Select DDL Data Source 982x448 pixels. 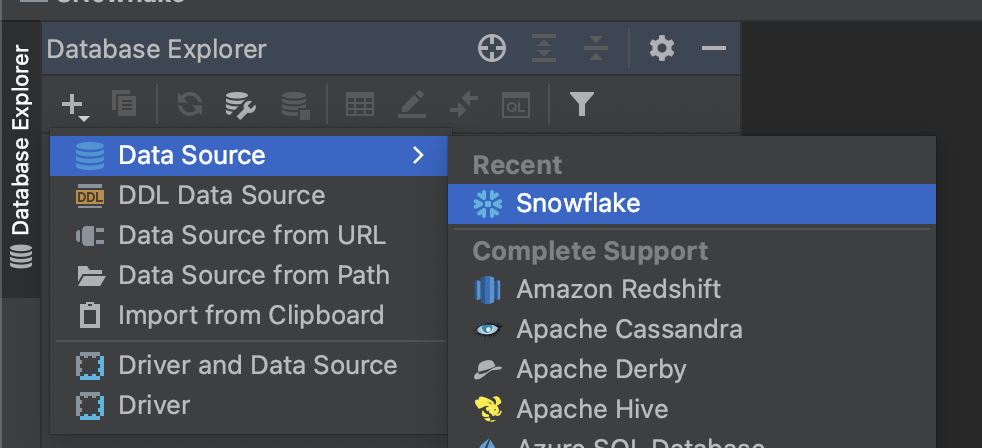pos(249,195)
